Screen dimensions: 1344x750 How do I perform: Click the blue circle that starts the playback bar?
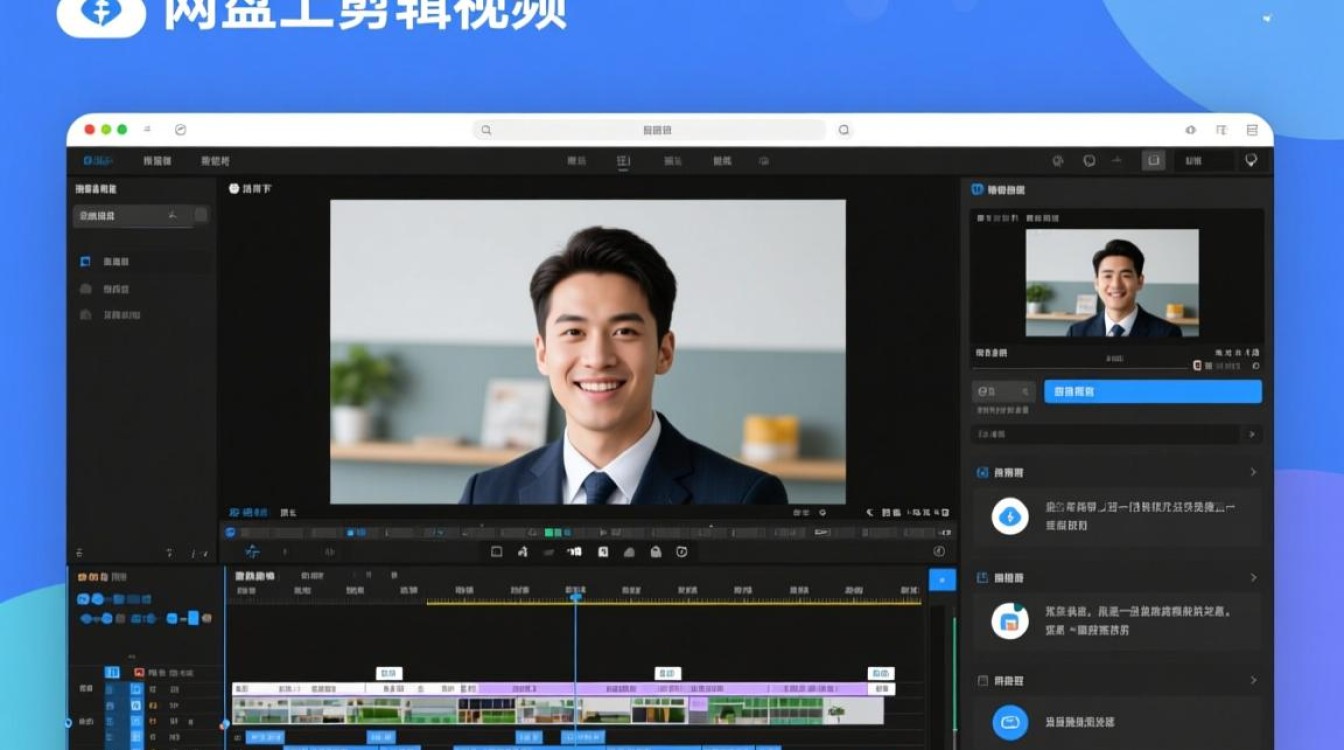click(x=231, y=533)
